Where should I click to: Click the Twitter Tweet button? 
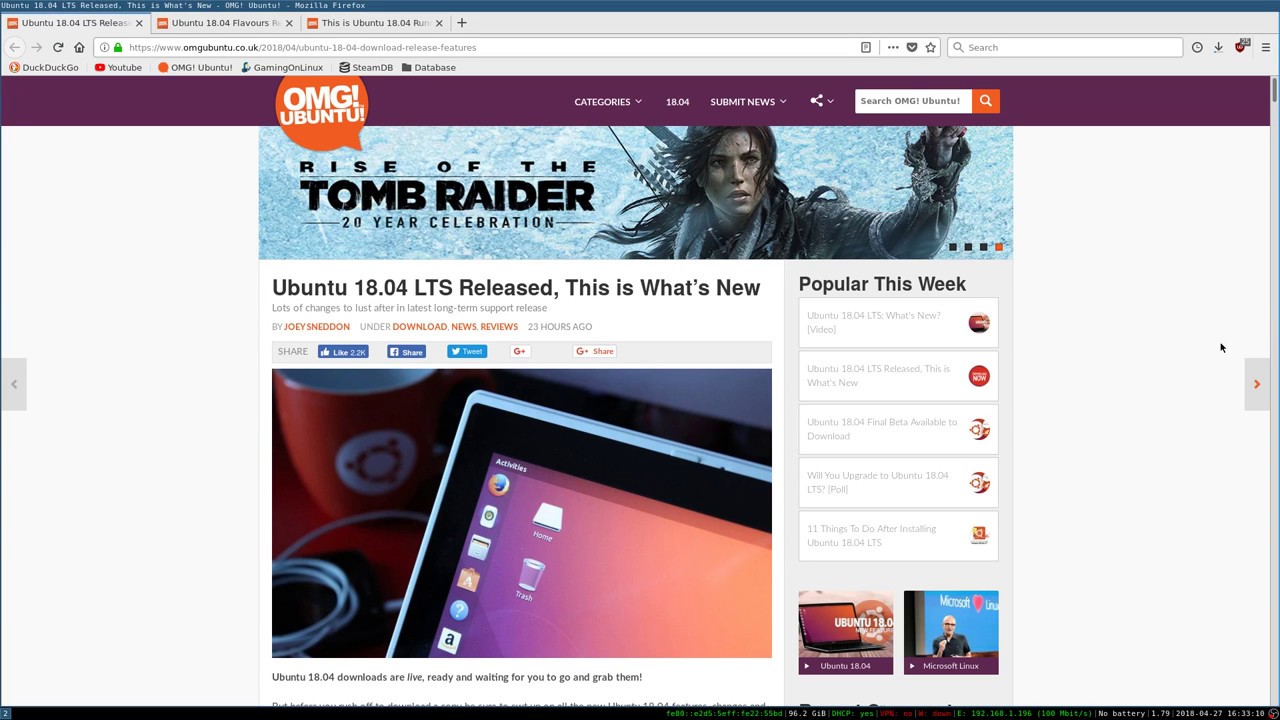[467, 351]
